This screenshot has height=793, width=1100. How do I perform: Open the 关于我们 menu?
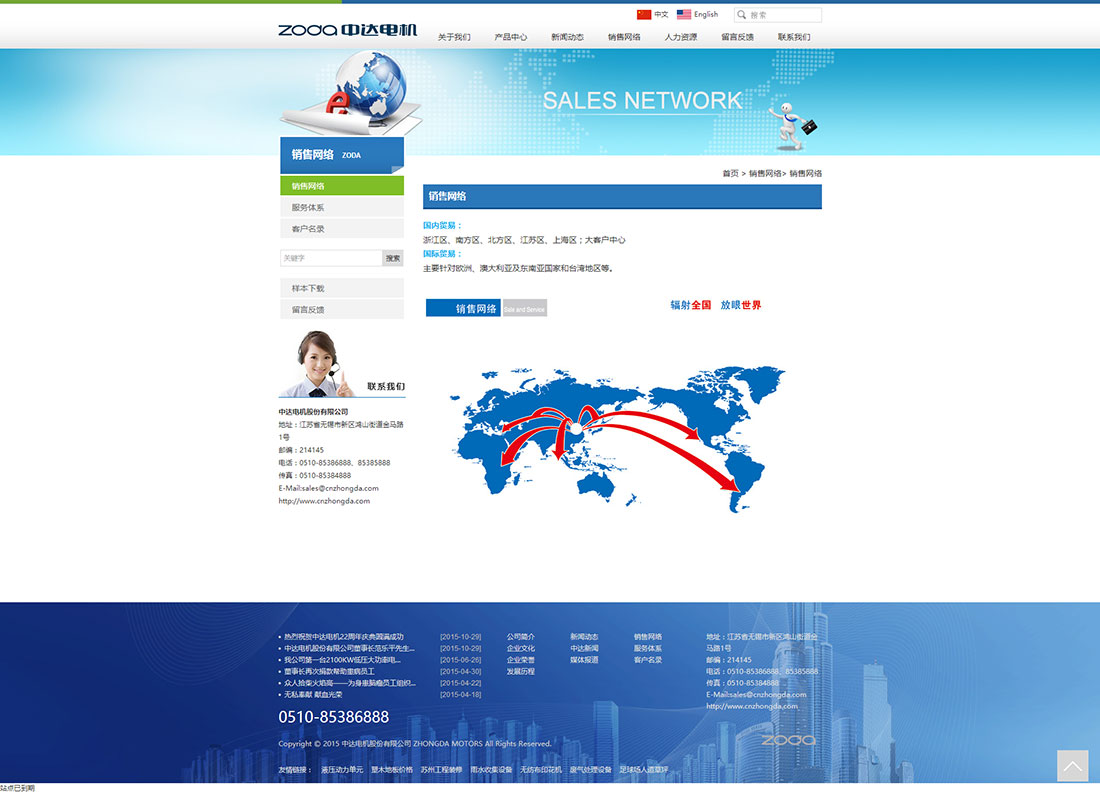(454, 37)
